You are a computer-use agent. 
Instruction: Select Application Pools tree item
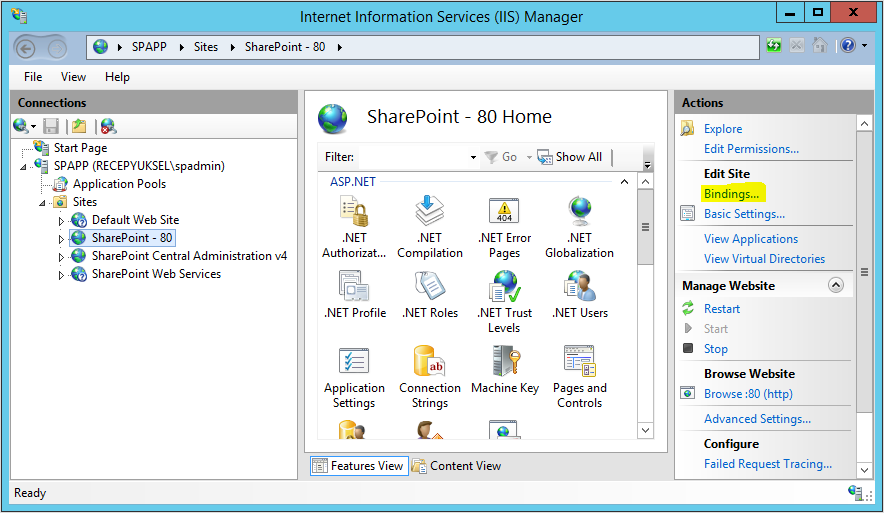119,184
